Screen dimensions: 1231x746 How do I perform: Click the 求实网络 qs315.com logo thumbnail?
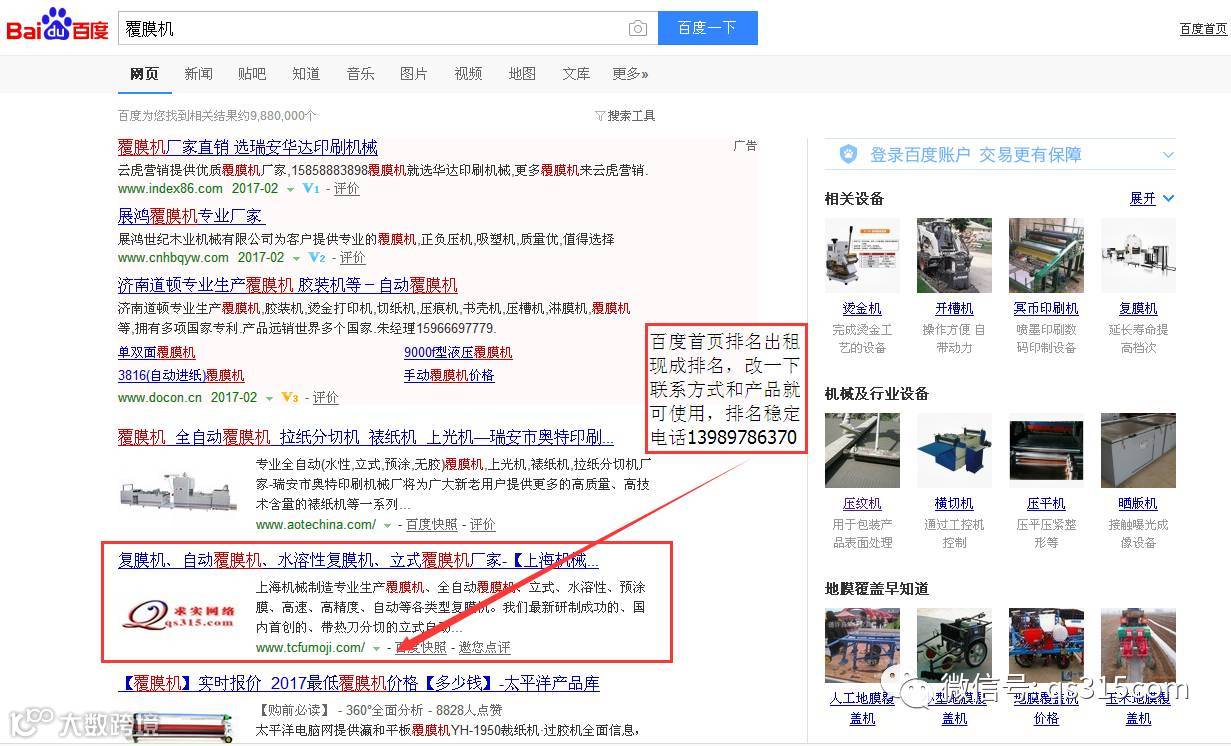(179, 617)
